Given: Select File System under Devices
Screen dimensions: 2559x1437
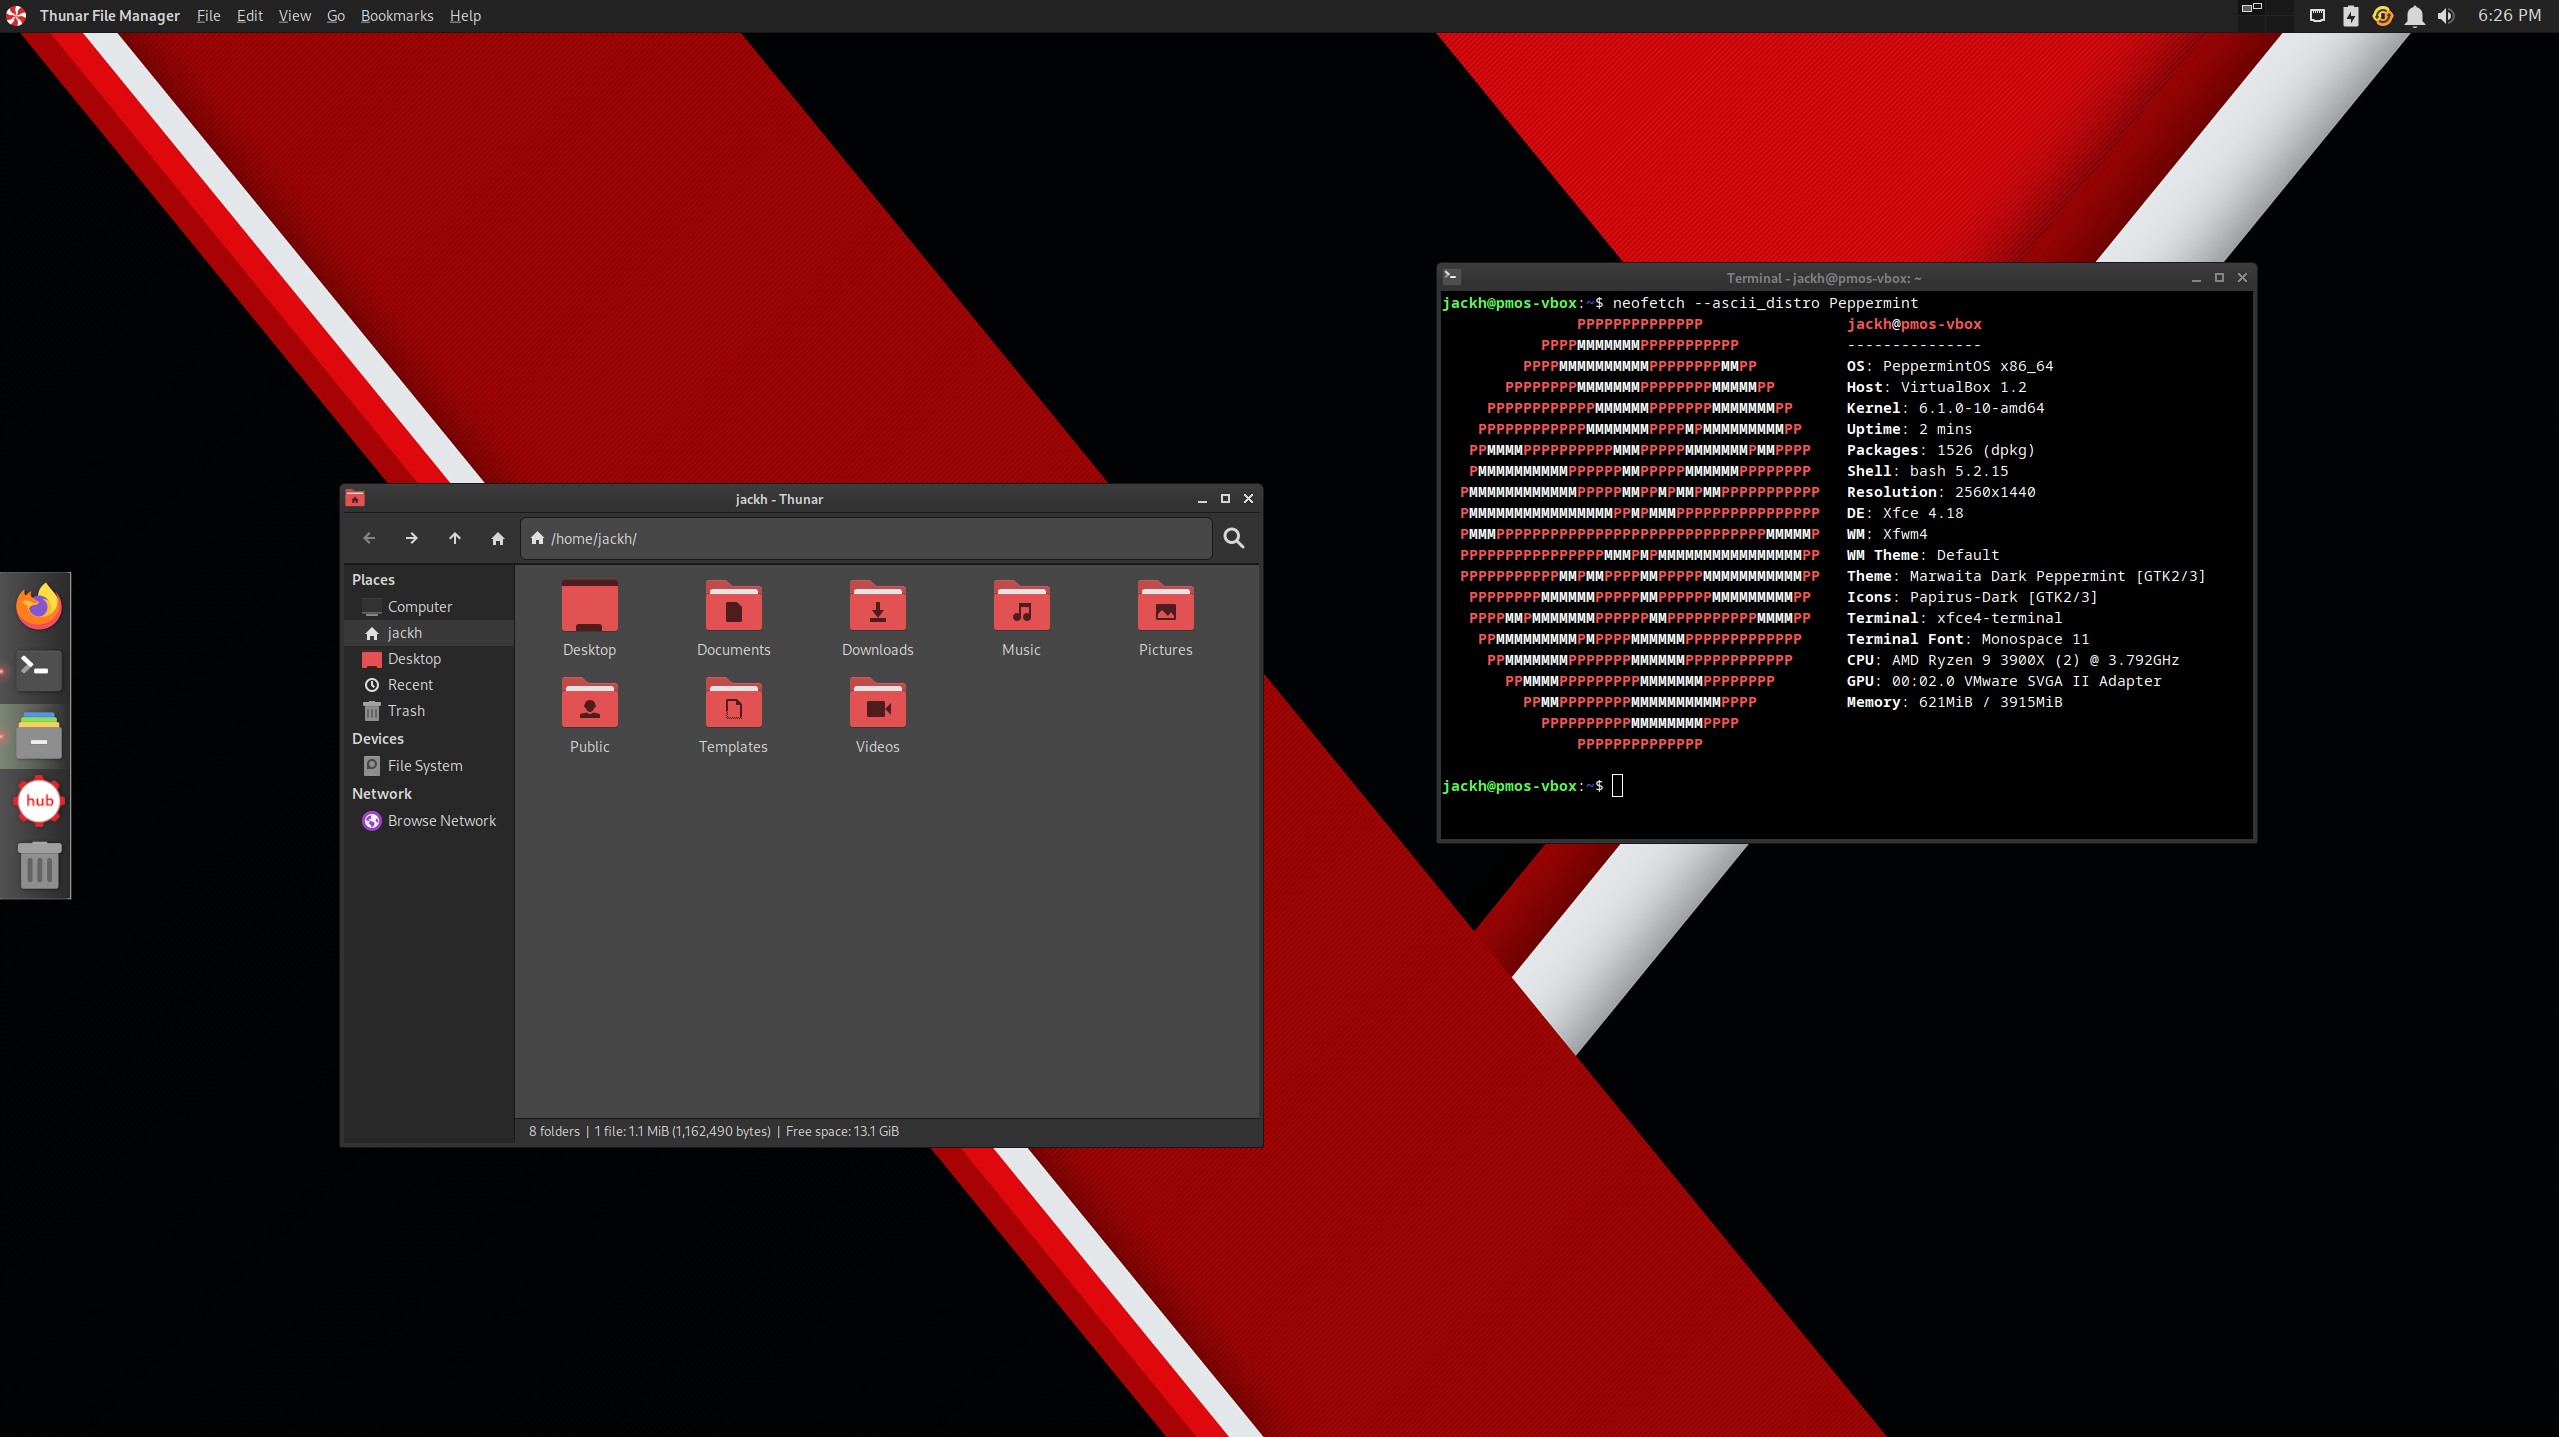Looking at the screenshot, I should pyautogui.click(x=425, y=765).
